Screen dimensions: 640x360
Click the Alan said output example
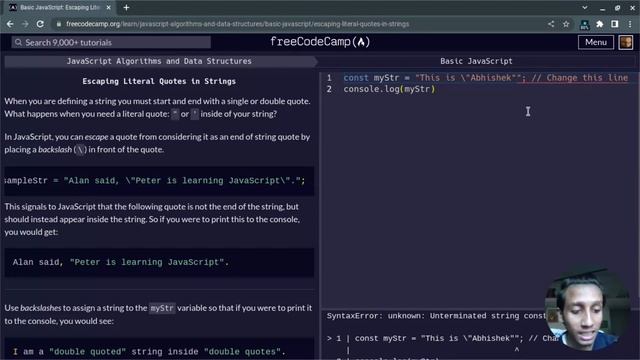(159, 262)
